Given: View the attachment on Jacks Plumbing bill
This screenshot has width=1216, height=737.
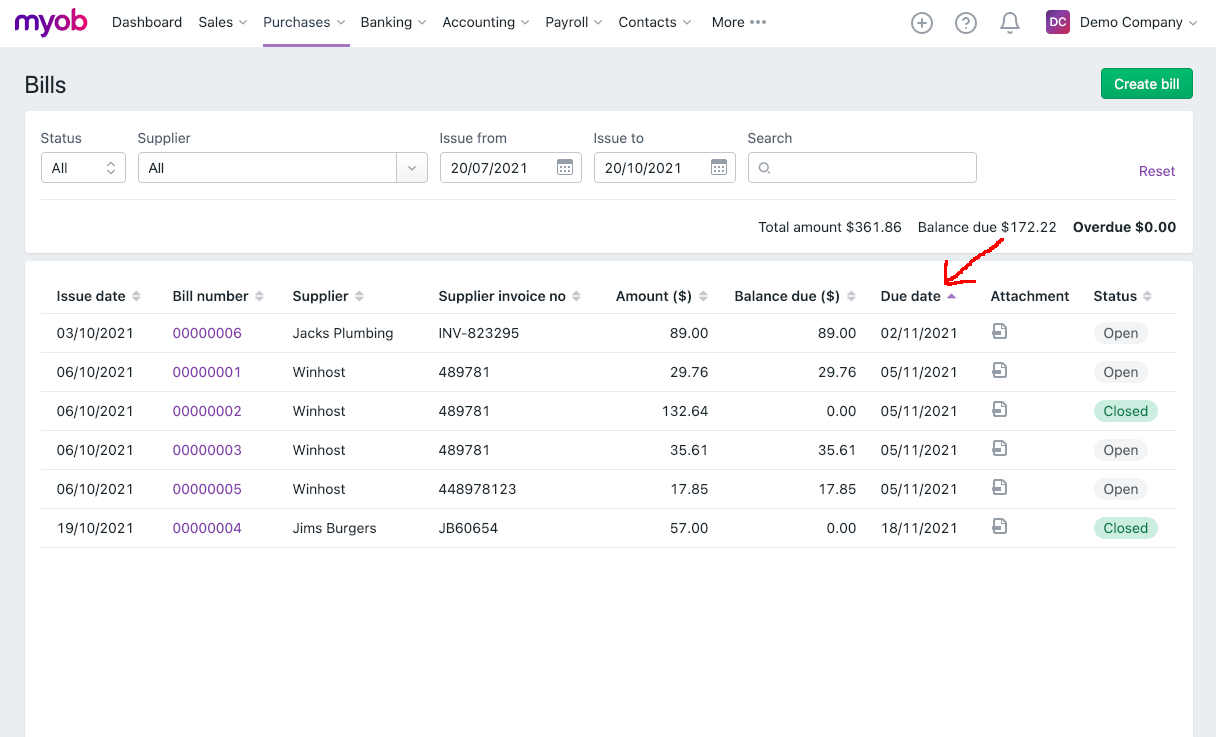Looking at the screenshot, I should (x=999, y=332).
